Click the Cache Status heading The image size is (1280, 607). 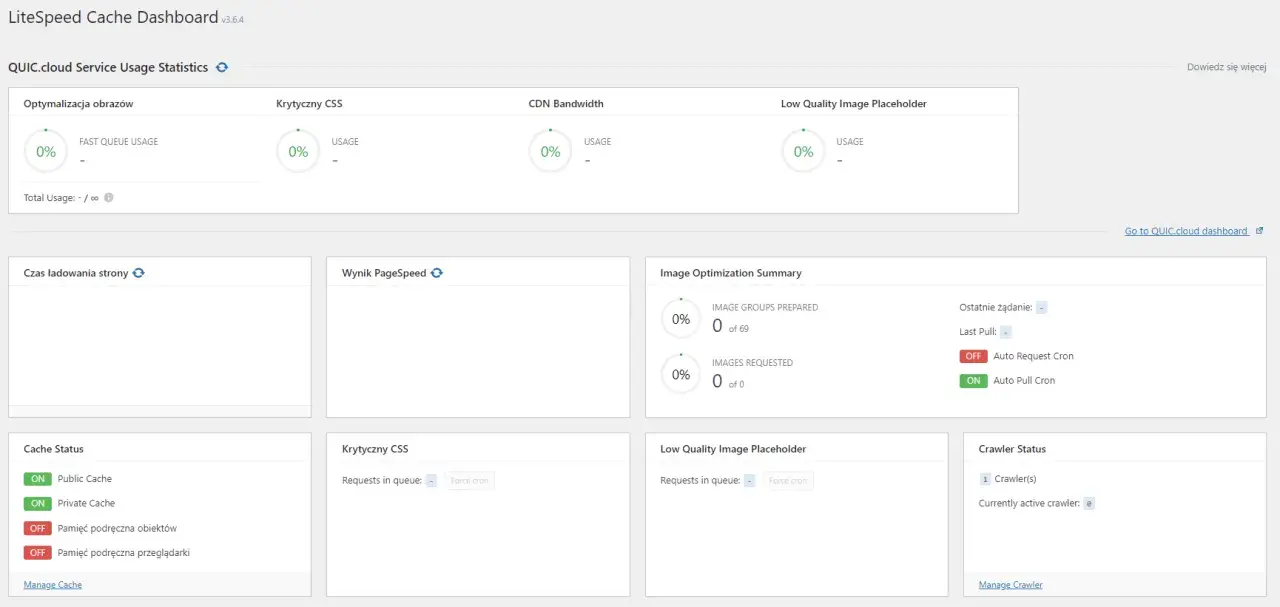tap(54, 449)
